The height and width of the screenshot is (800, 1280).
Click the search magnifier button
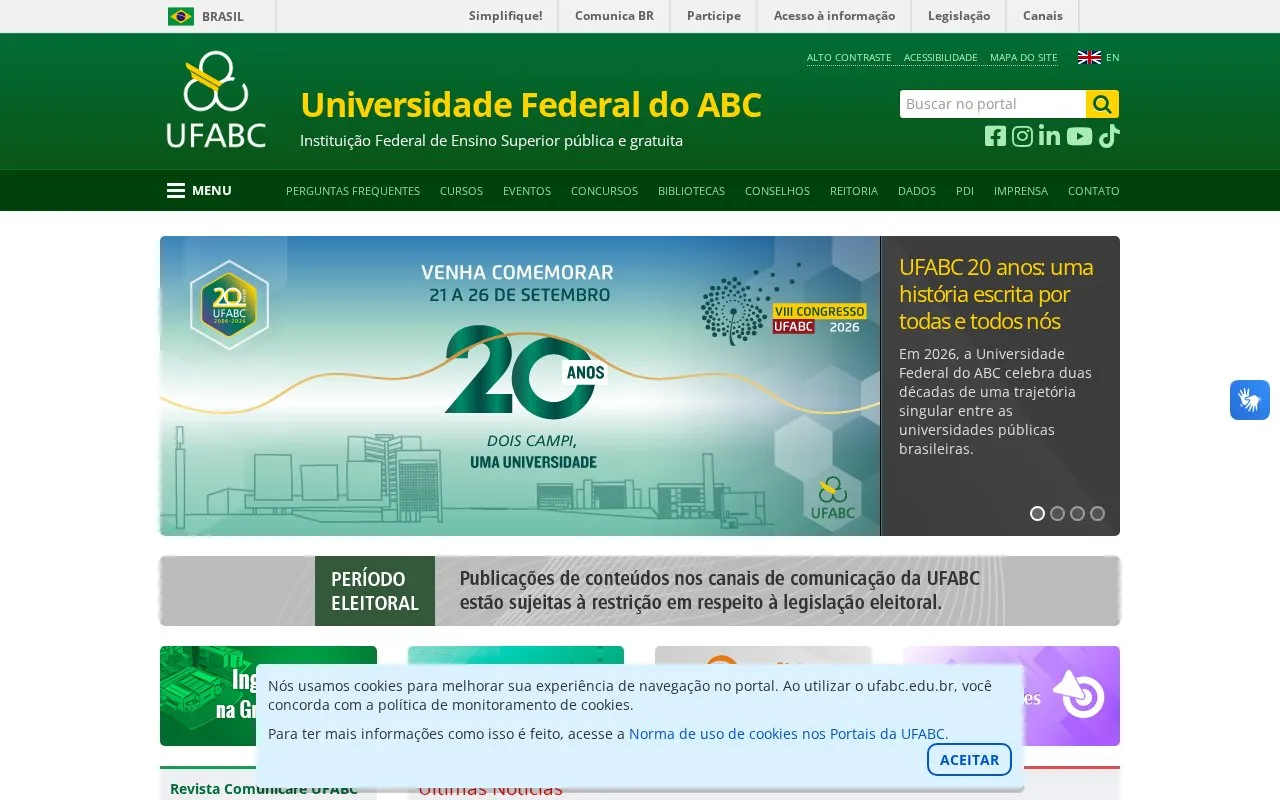pos(1102,104)
